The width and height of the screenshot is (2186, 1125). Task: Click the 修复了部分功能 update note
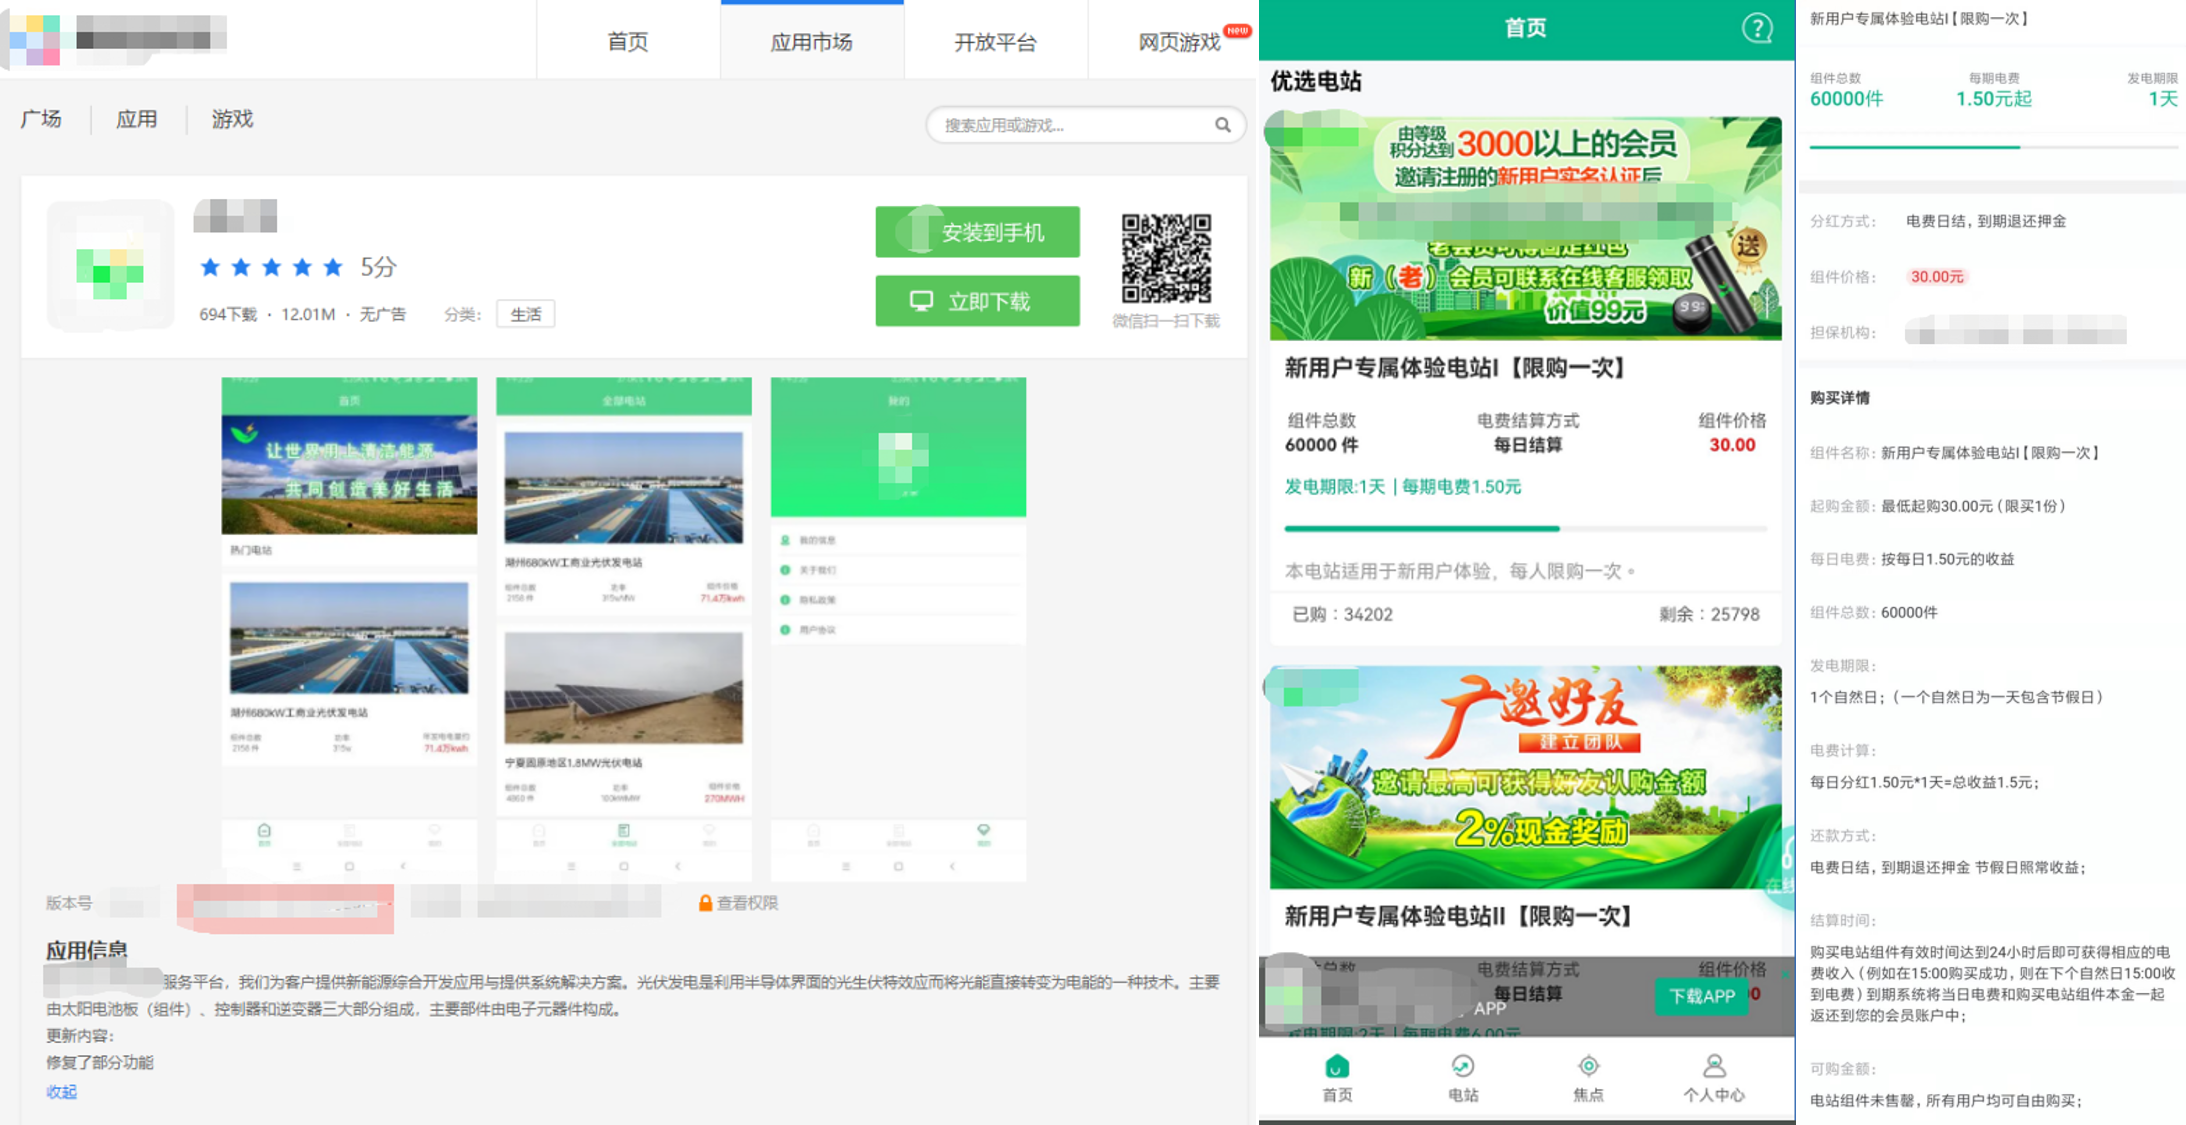(x=100, y=1062)
